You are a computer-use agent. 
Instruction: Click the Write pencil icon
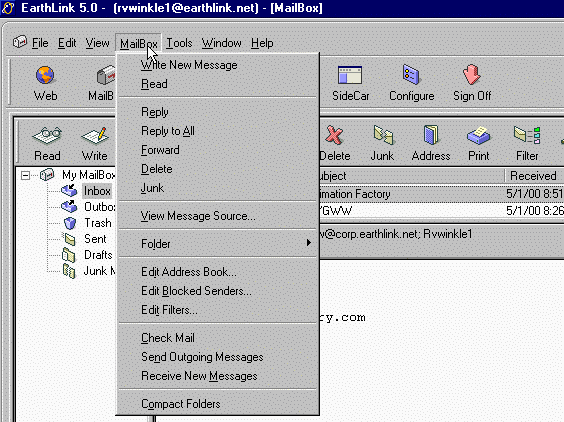95,136
